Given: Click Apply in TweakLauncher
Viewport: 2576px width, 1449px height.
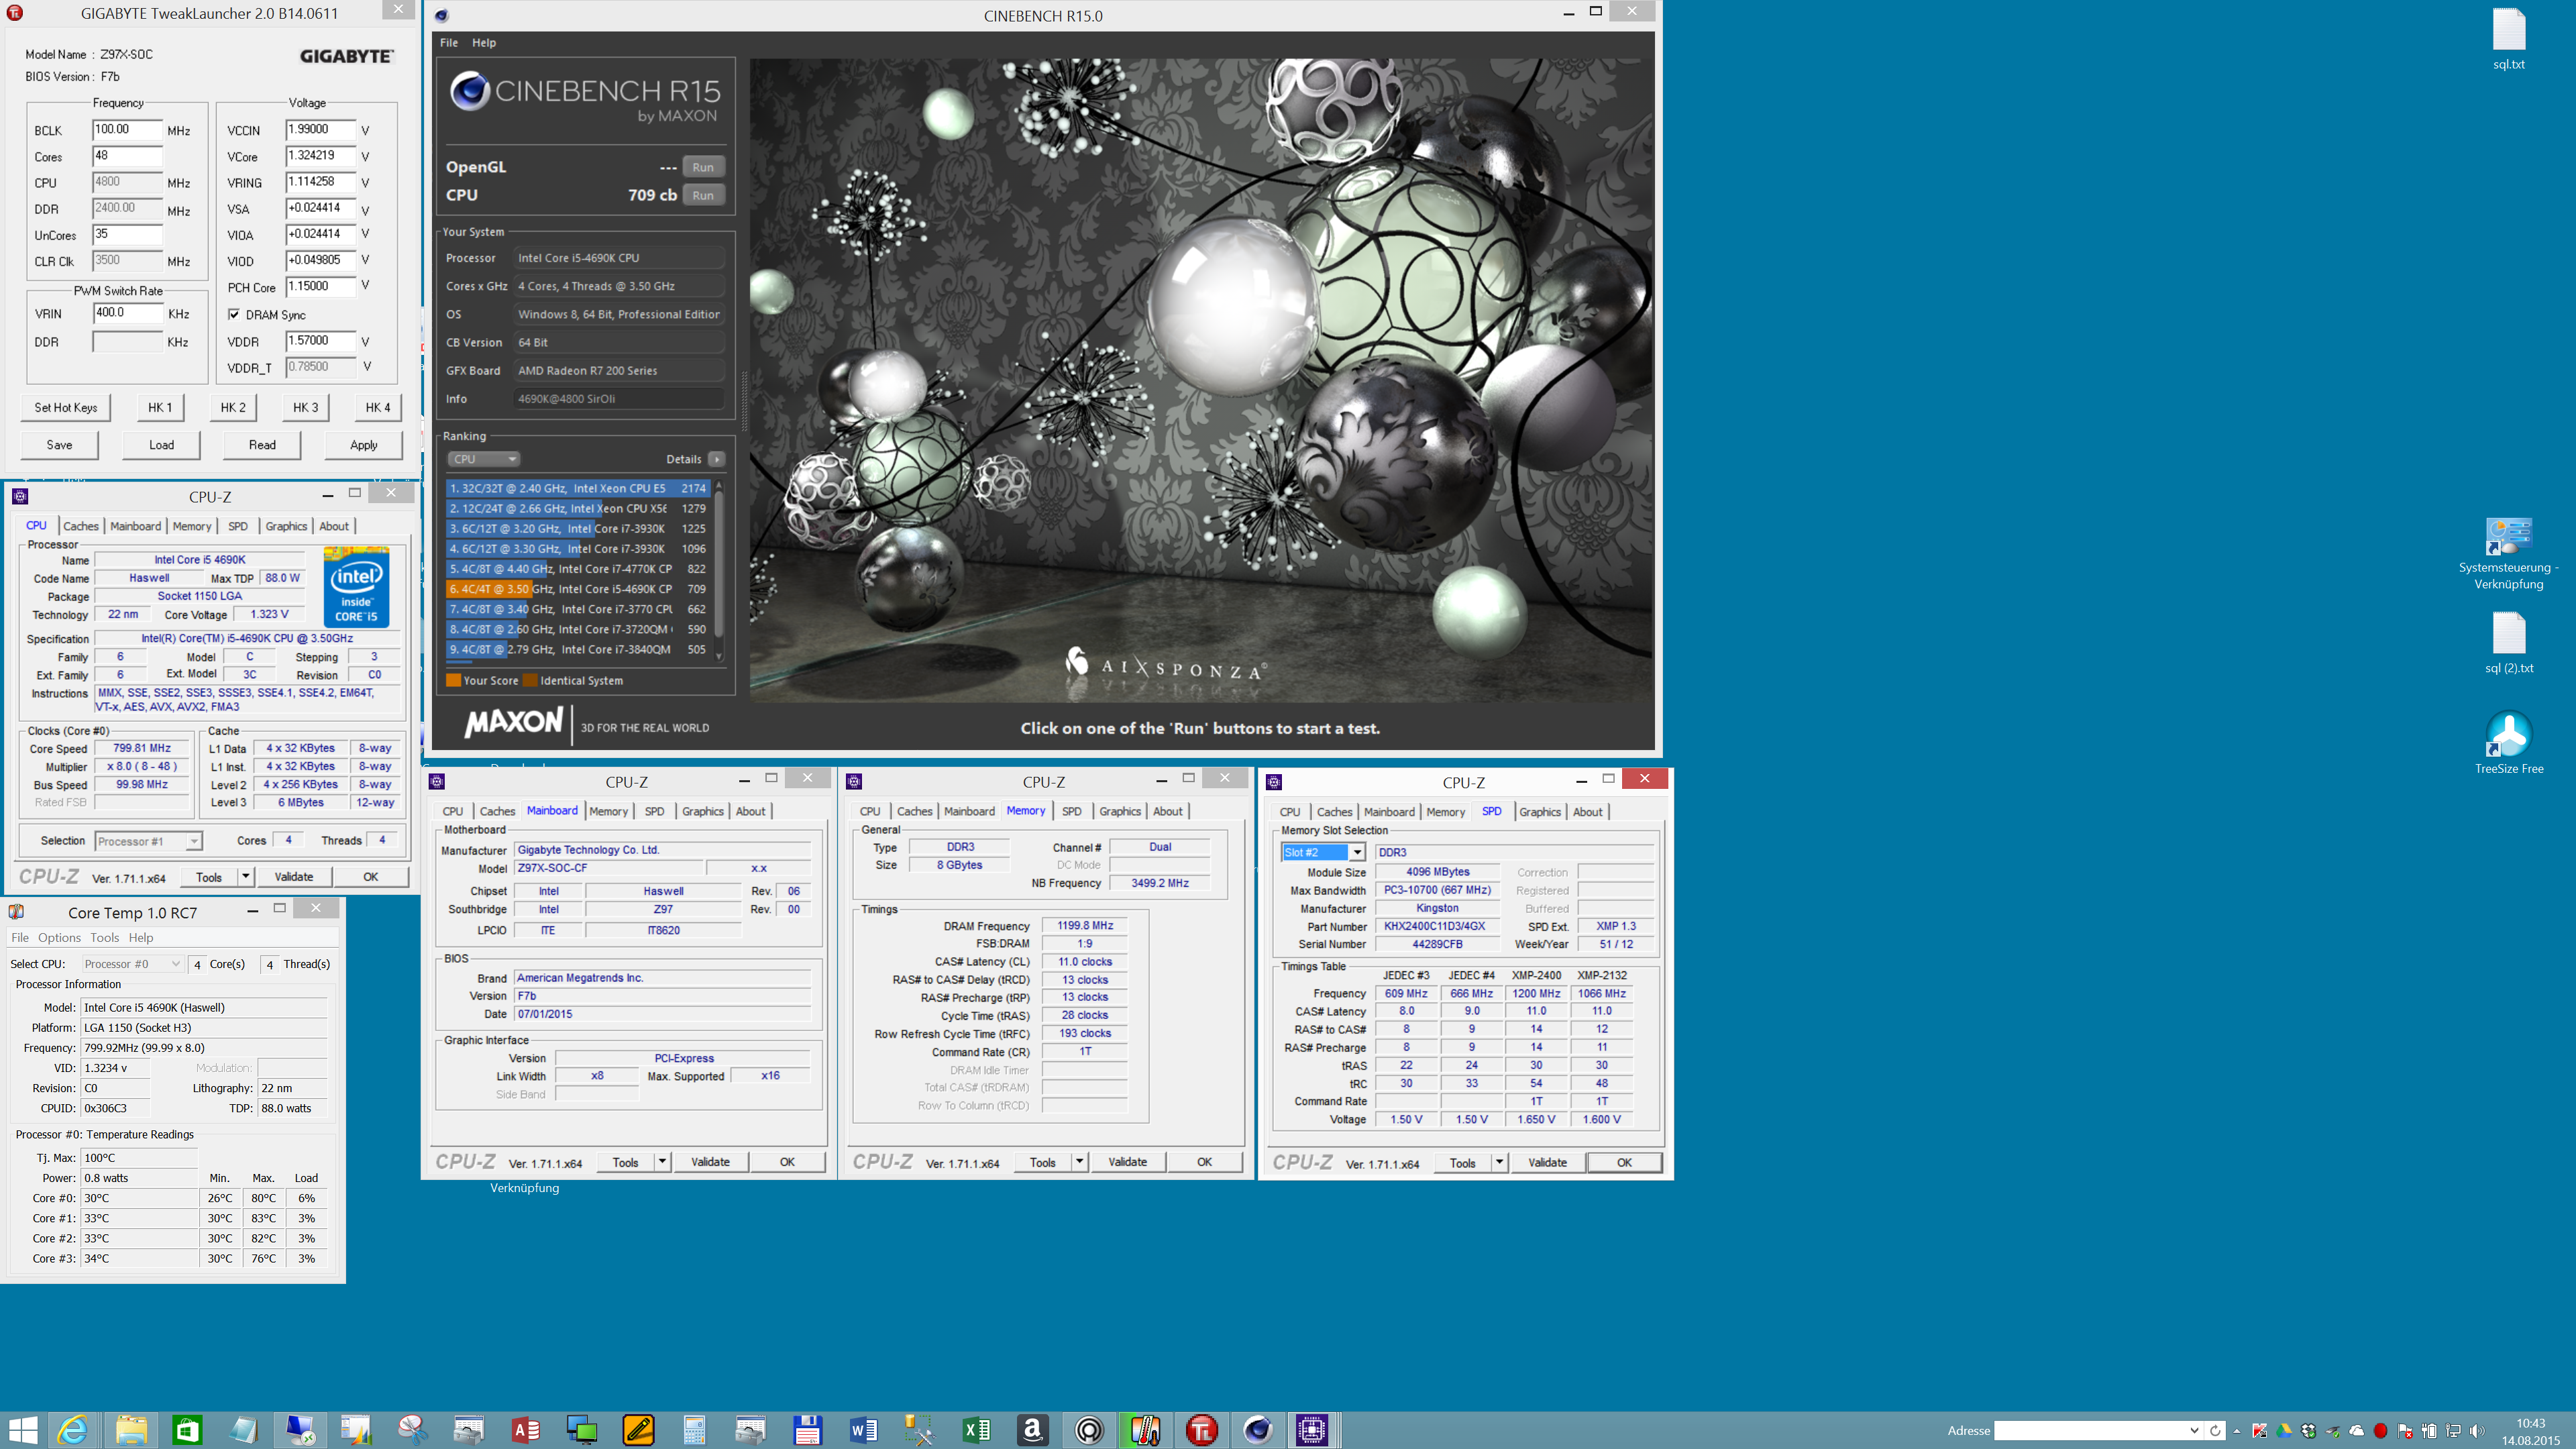Looking at the screenshot, I should point(364,445).
